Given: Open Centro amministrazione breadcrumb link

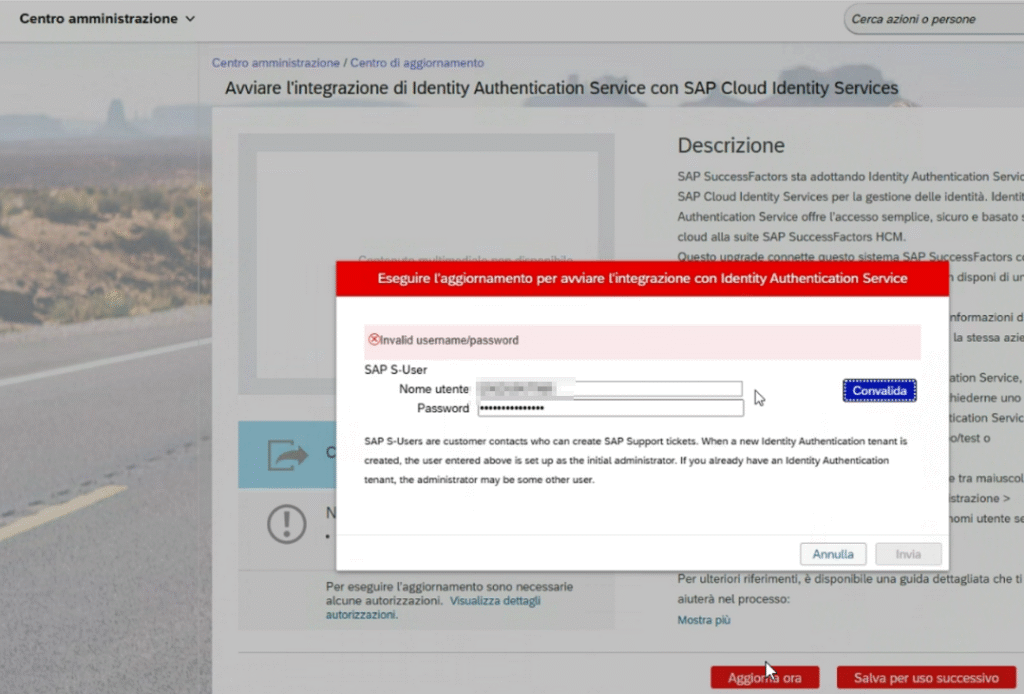Looking at the screenshot, I should coord(276,63).
